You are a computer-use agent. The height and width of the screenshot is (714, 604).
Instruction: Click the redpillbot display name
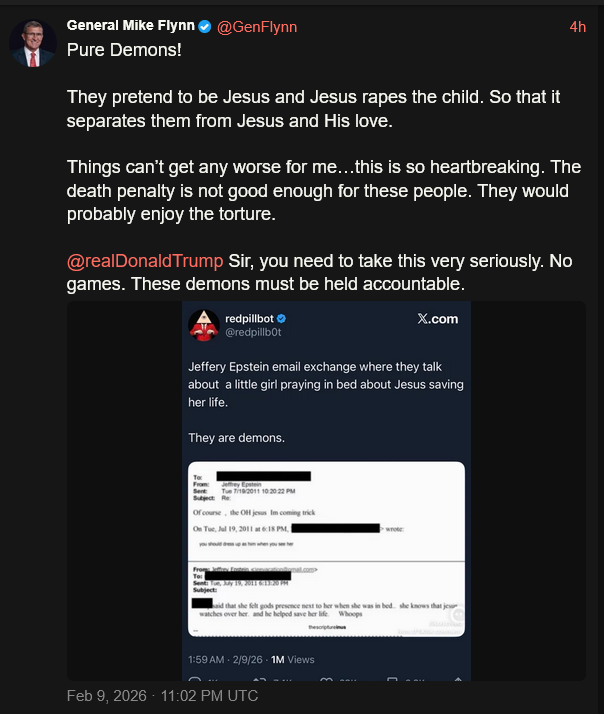click(250, 318)
